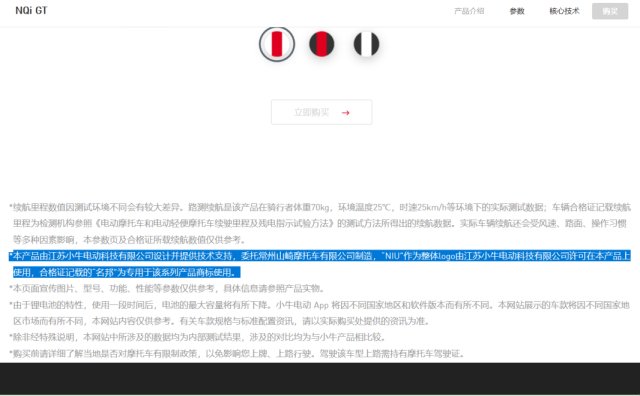The height and width of the screenshot is (396, 640).
Task: Click the footnote starting 由于锂电池的特性
Action: 320,313
